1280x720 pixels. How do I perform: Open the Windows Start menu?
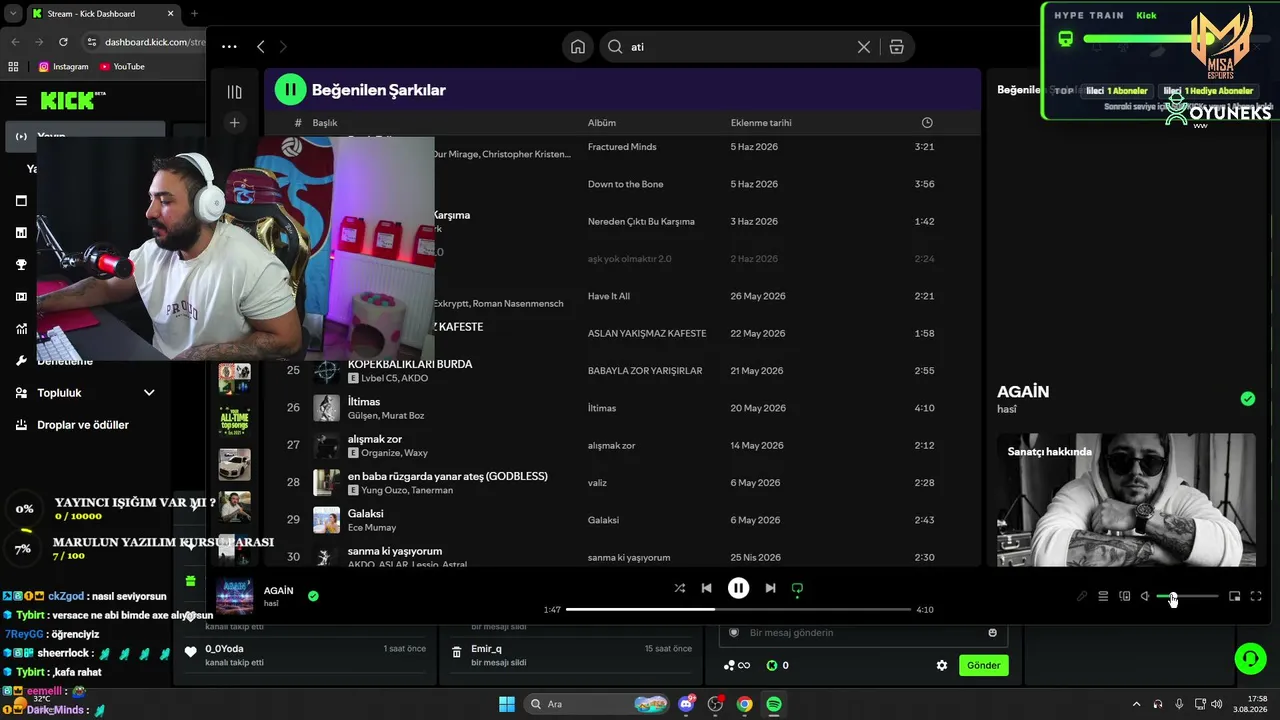(506, 704)
